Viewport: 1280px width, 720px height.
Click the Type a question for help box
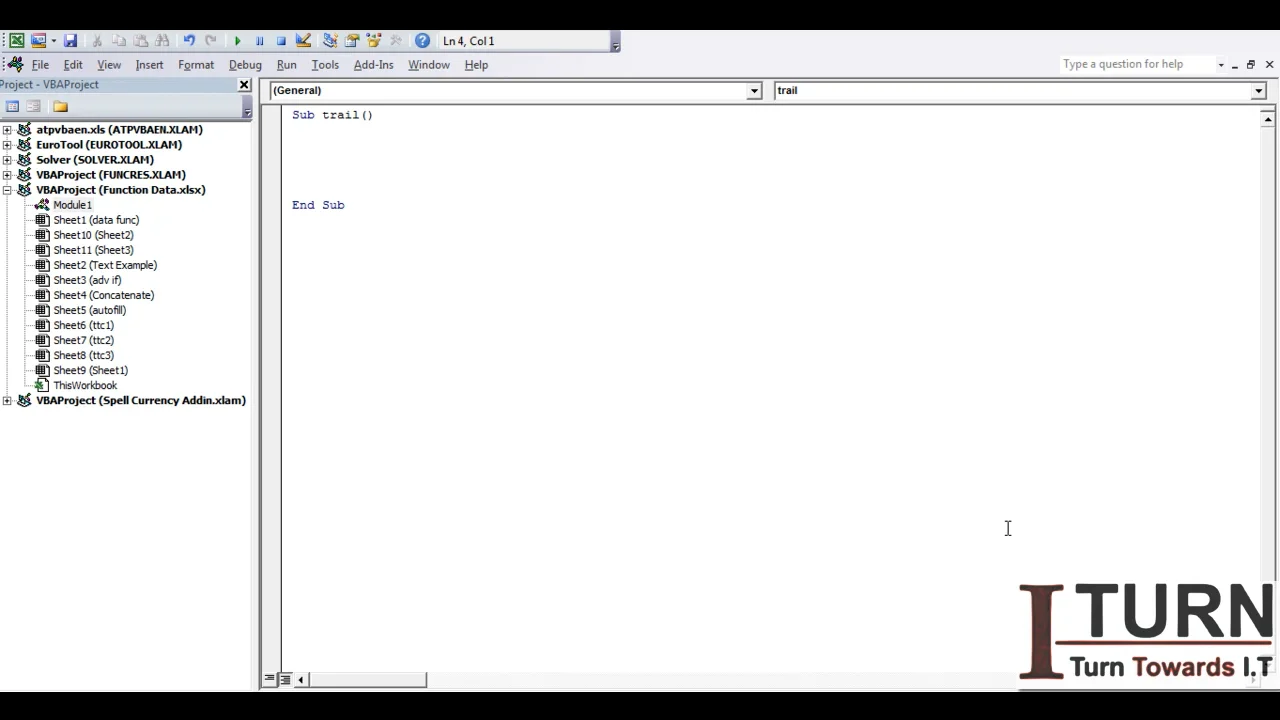[x=1136, y=64]
